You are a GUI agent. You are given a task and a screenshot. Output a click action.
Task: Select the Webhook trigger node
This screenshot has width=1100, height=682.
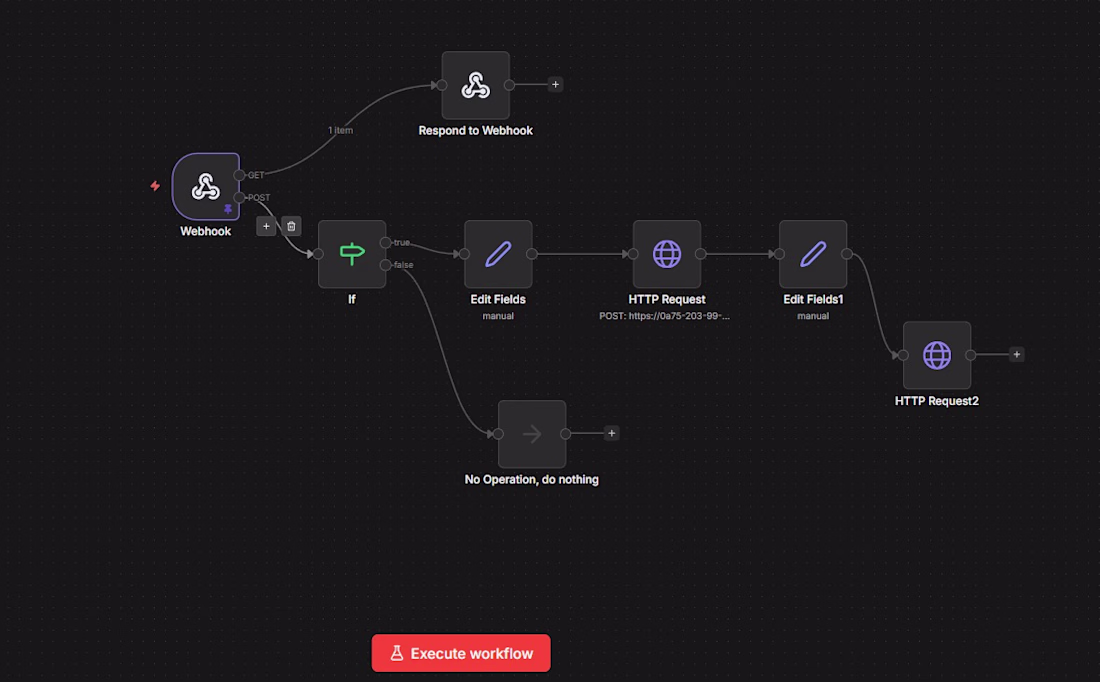206,187
